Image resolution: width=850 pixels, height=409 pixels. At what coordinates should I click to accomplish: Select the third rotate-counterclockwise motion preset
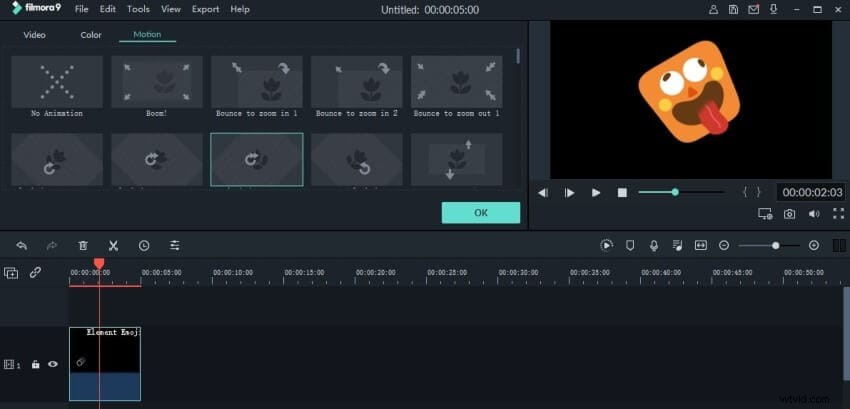[357, 159]
